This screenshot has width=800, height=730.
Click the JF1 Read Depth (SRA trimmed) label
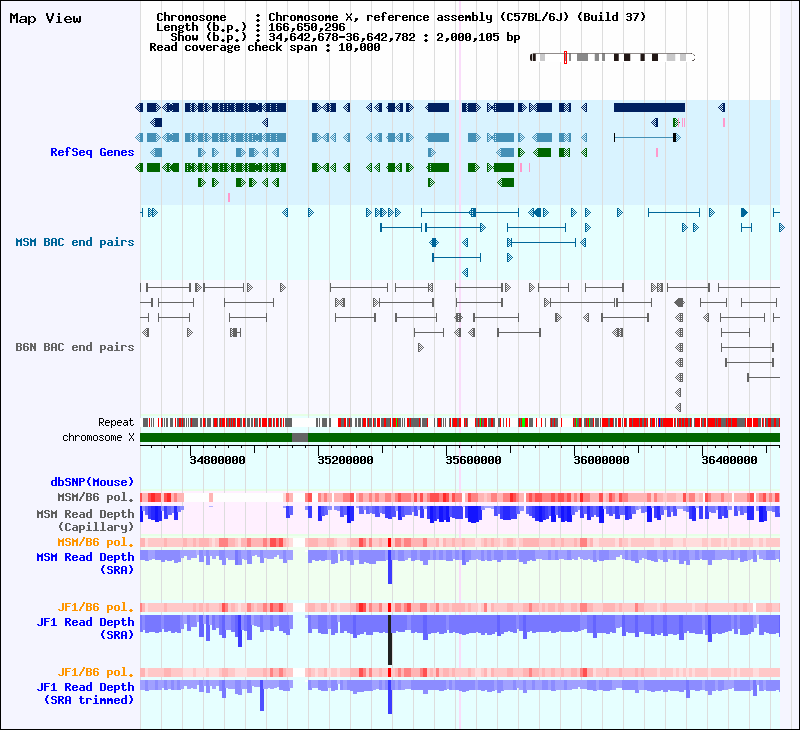pos(85,693)
